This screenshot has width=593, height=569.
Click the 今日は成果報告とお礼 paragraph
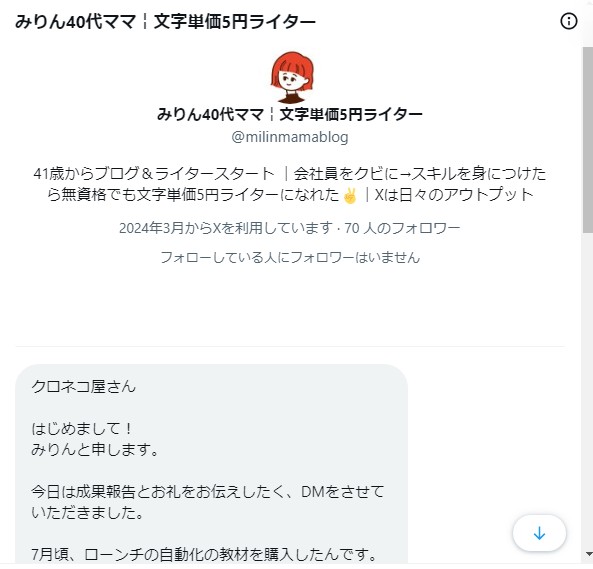208,503
